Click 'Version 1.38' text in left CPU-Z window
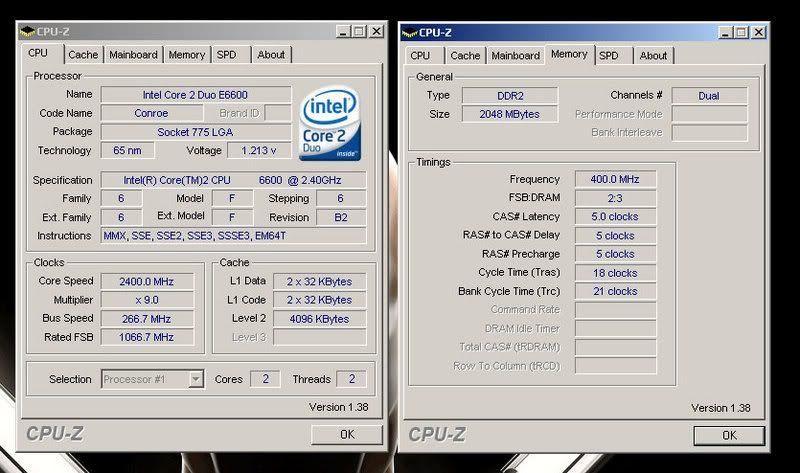 [339, 407]
